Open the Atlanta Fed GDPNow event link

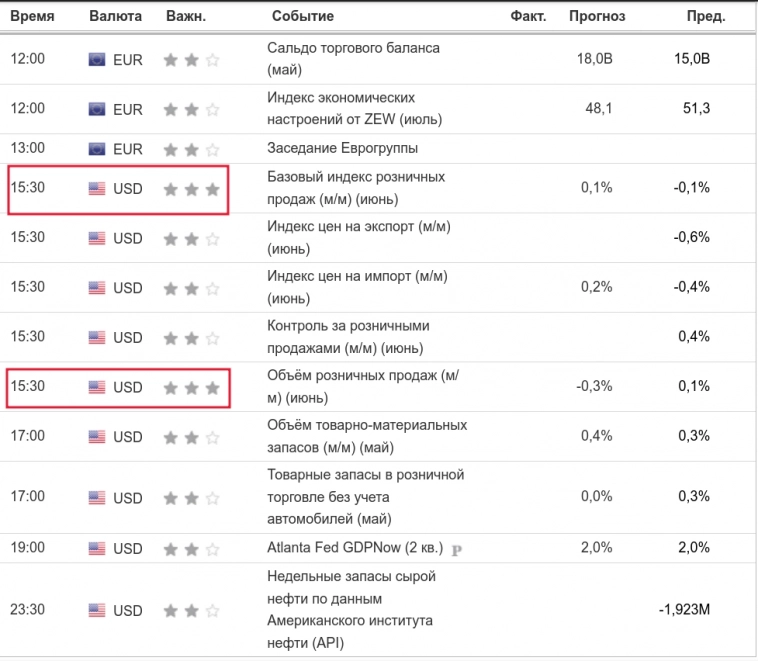point(354,547)
